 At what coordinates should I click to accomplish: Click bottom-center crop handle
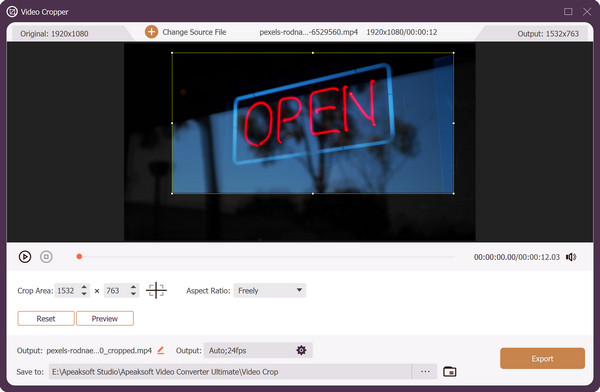click(313, 193)
